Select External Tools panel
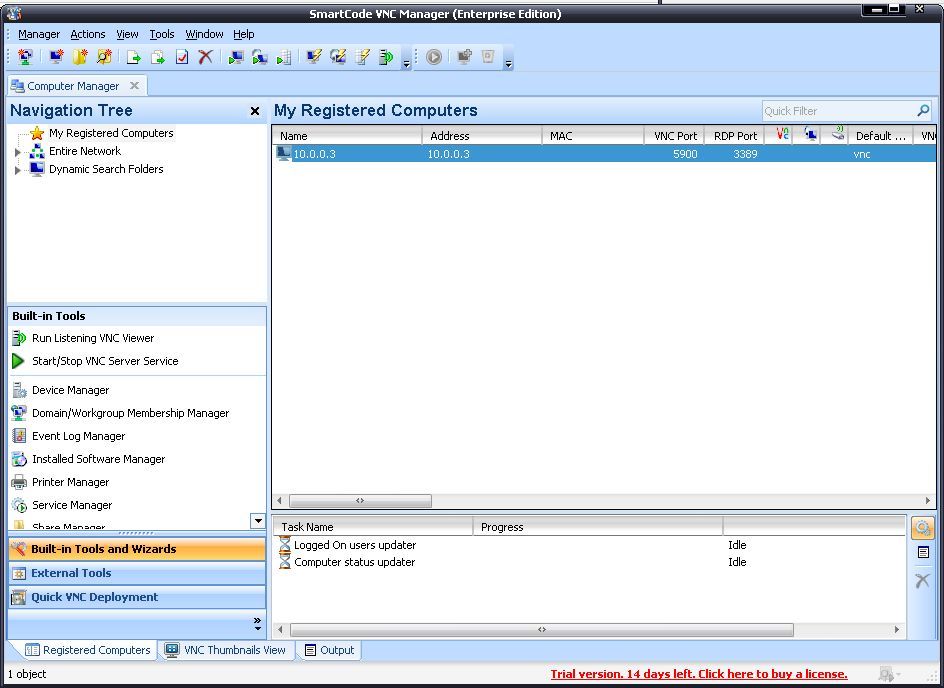Screen dimensions: 944x688 (x=137, y=573)
